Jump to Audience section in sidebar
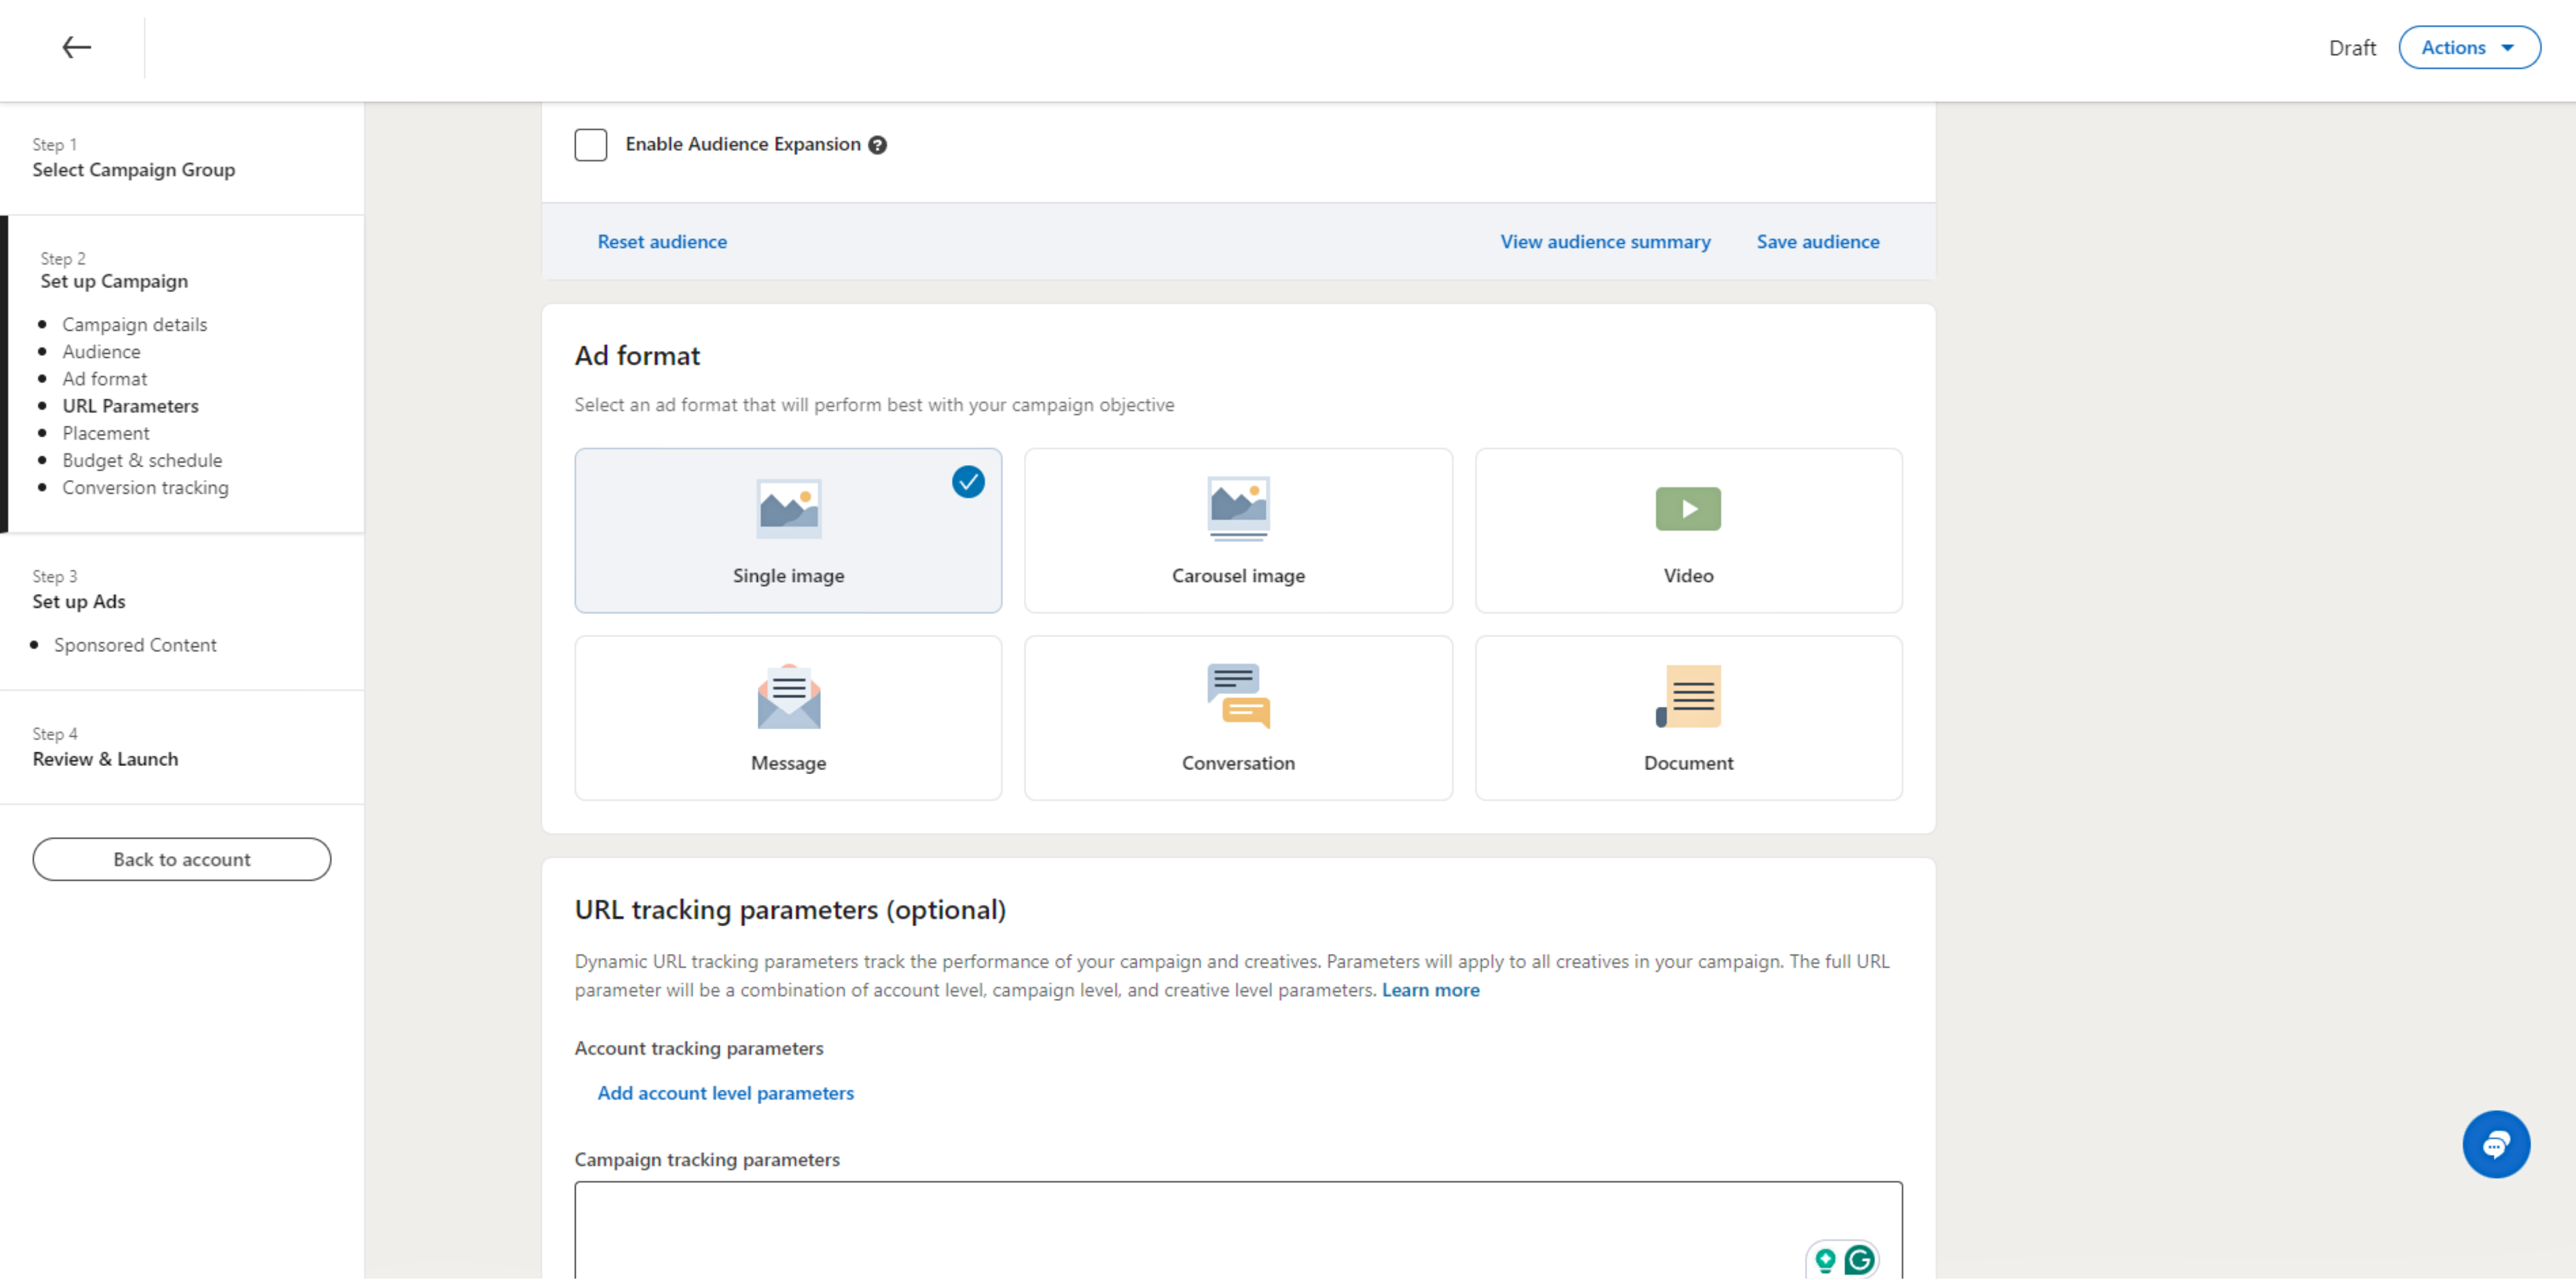 pos(101,352)
